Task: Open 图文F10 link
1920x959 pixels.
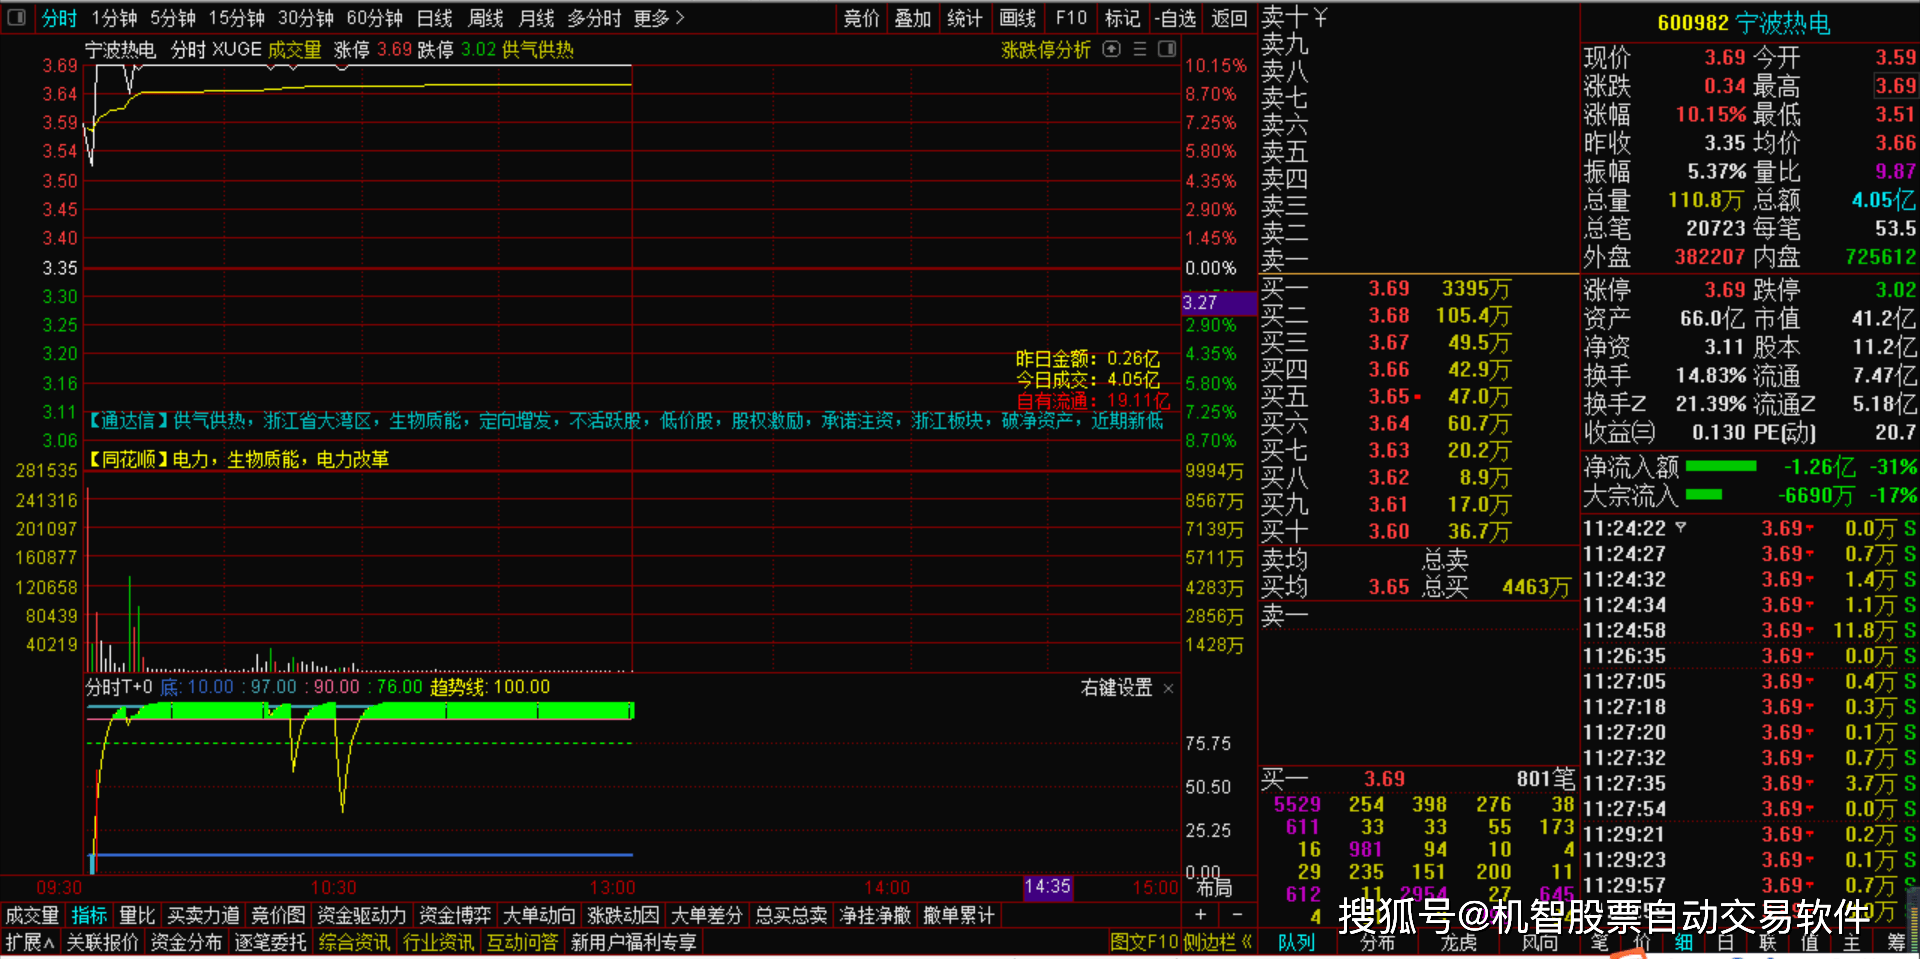Action: pos(1145,942)
